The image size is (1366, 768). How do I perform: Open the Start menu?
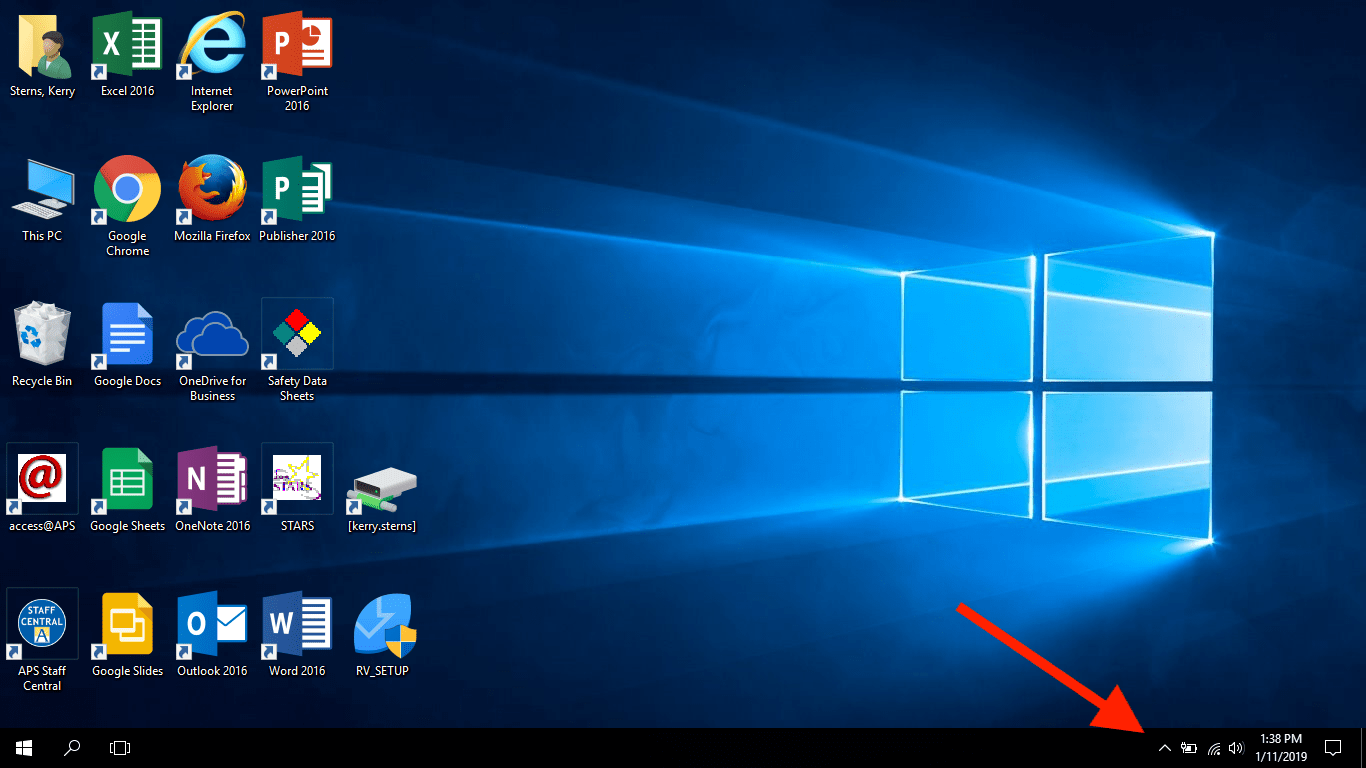click(22, 747)
